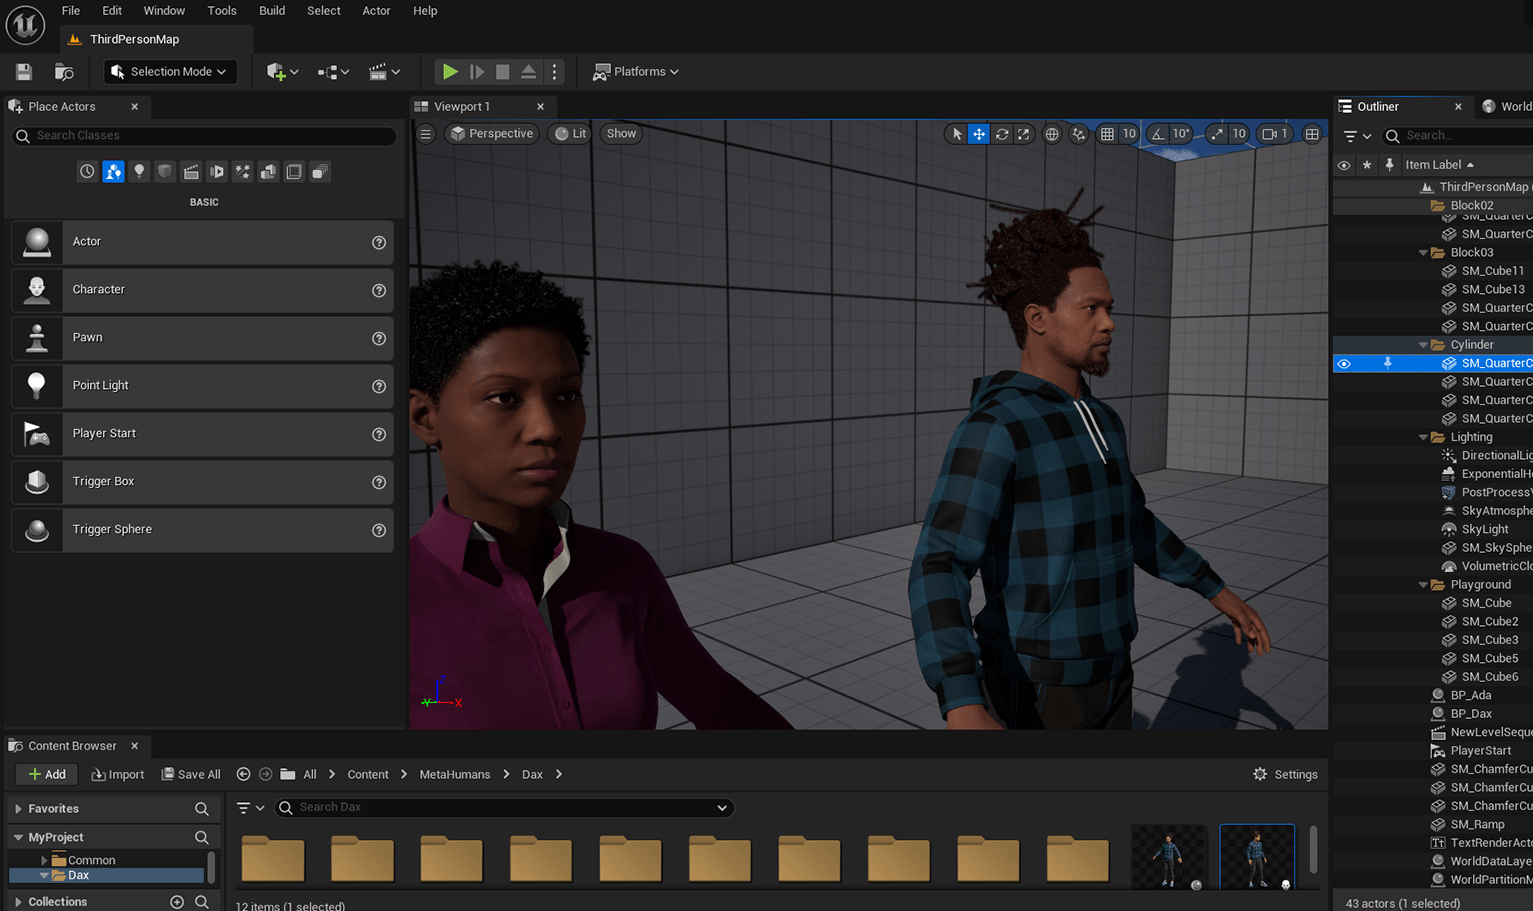1533x911 pixels.
Task: Click the Show button in viewport
Action: (621, 134)
